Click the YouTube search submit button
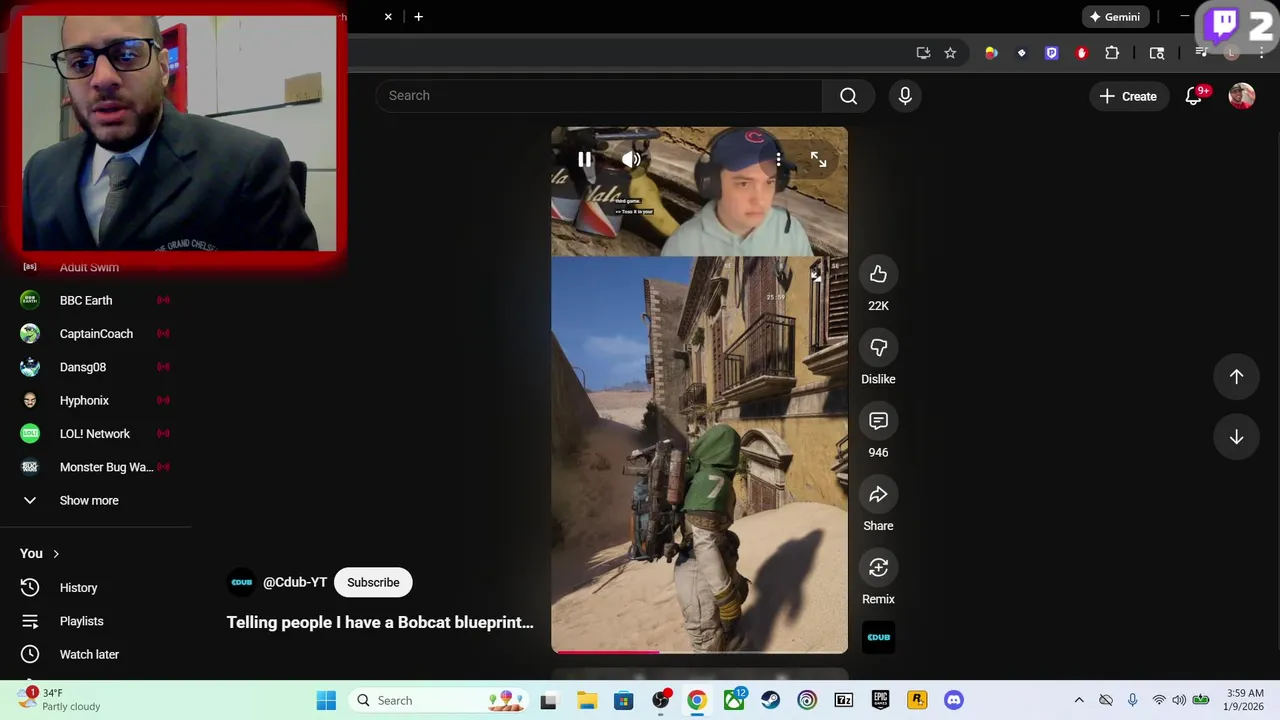1280x720 pixels. pos(848,96)
